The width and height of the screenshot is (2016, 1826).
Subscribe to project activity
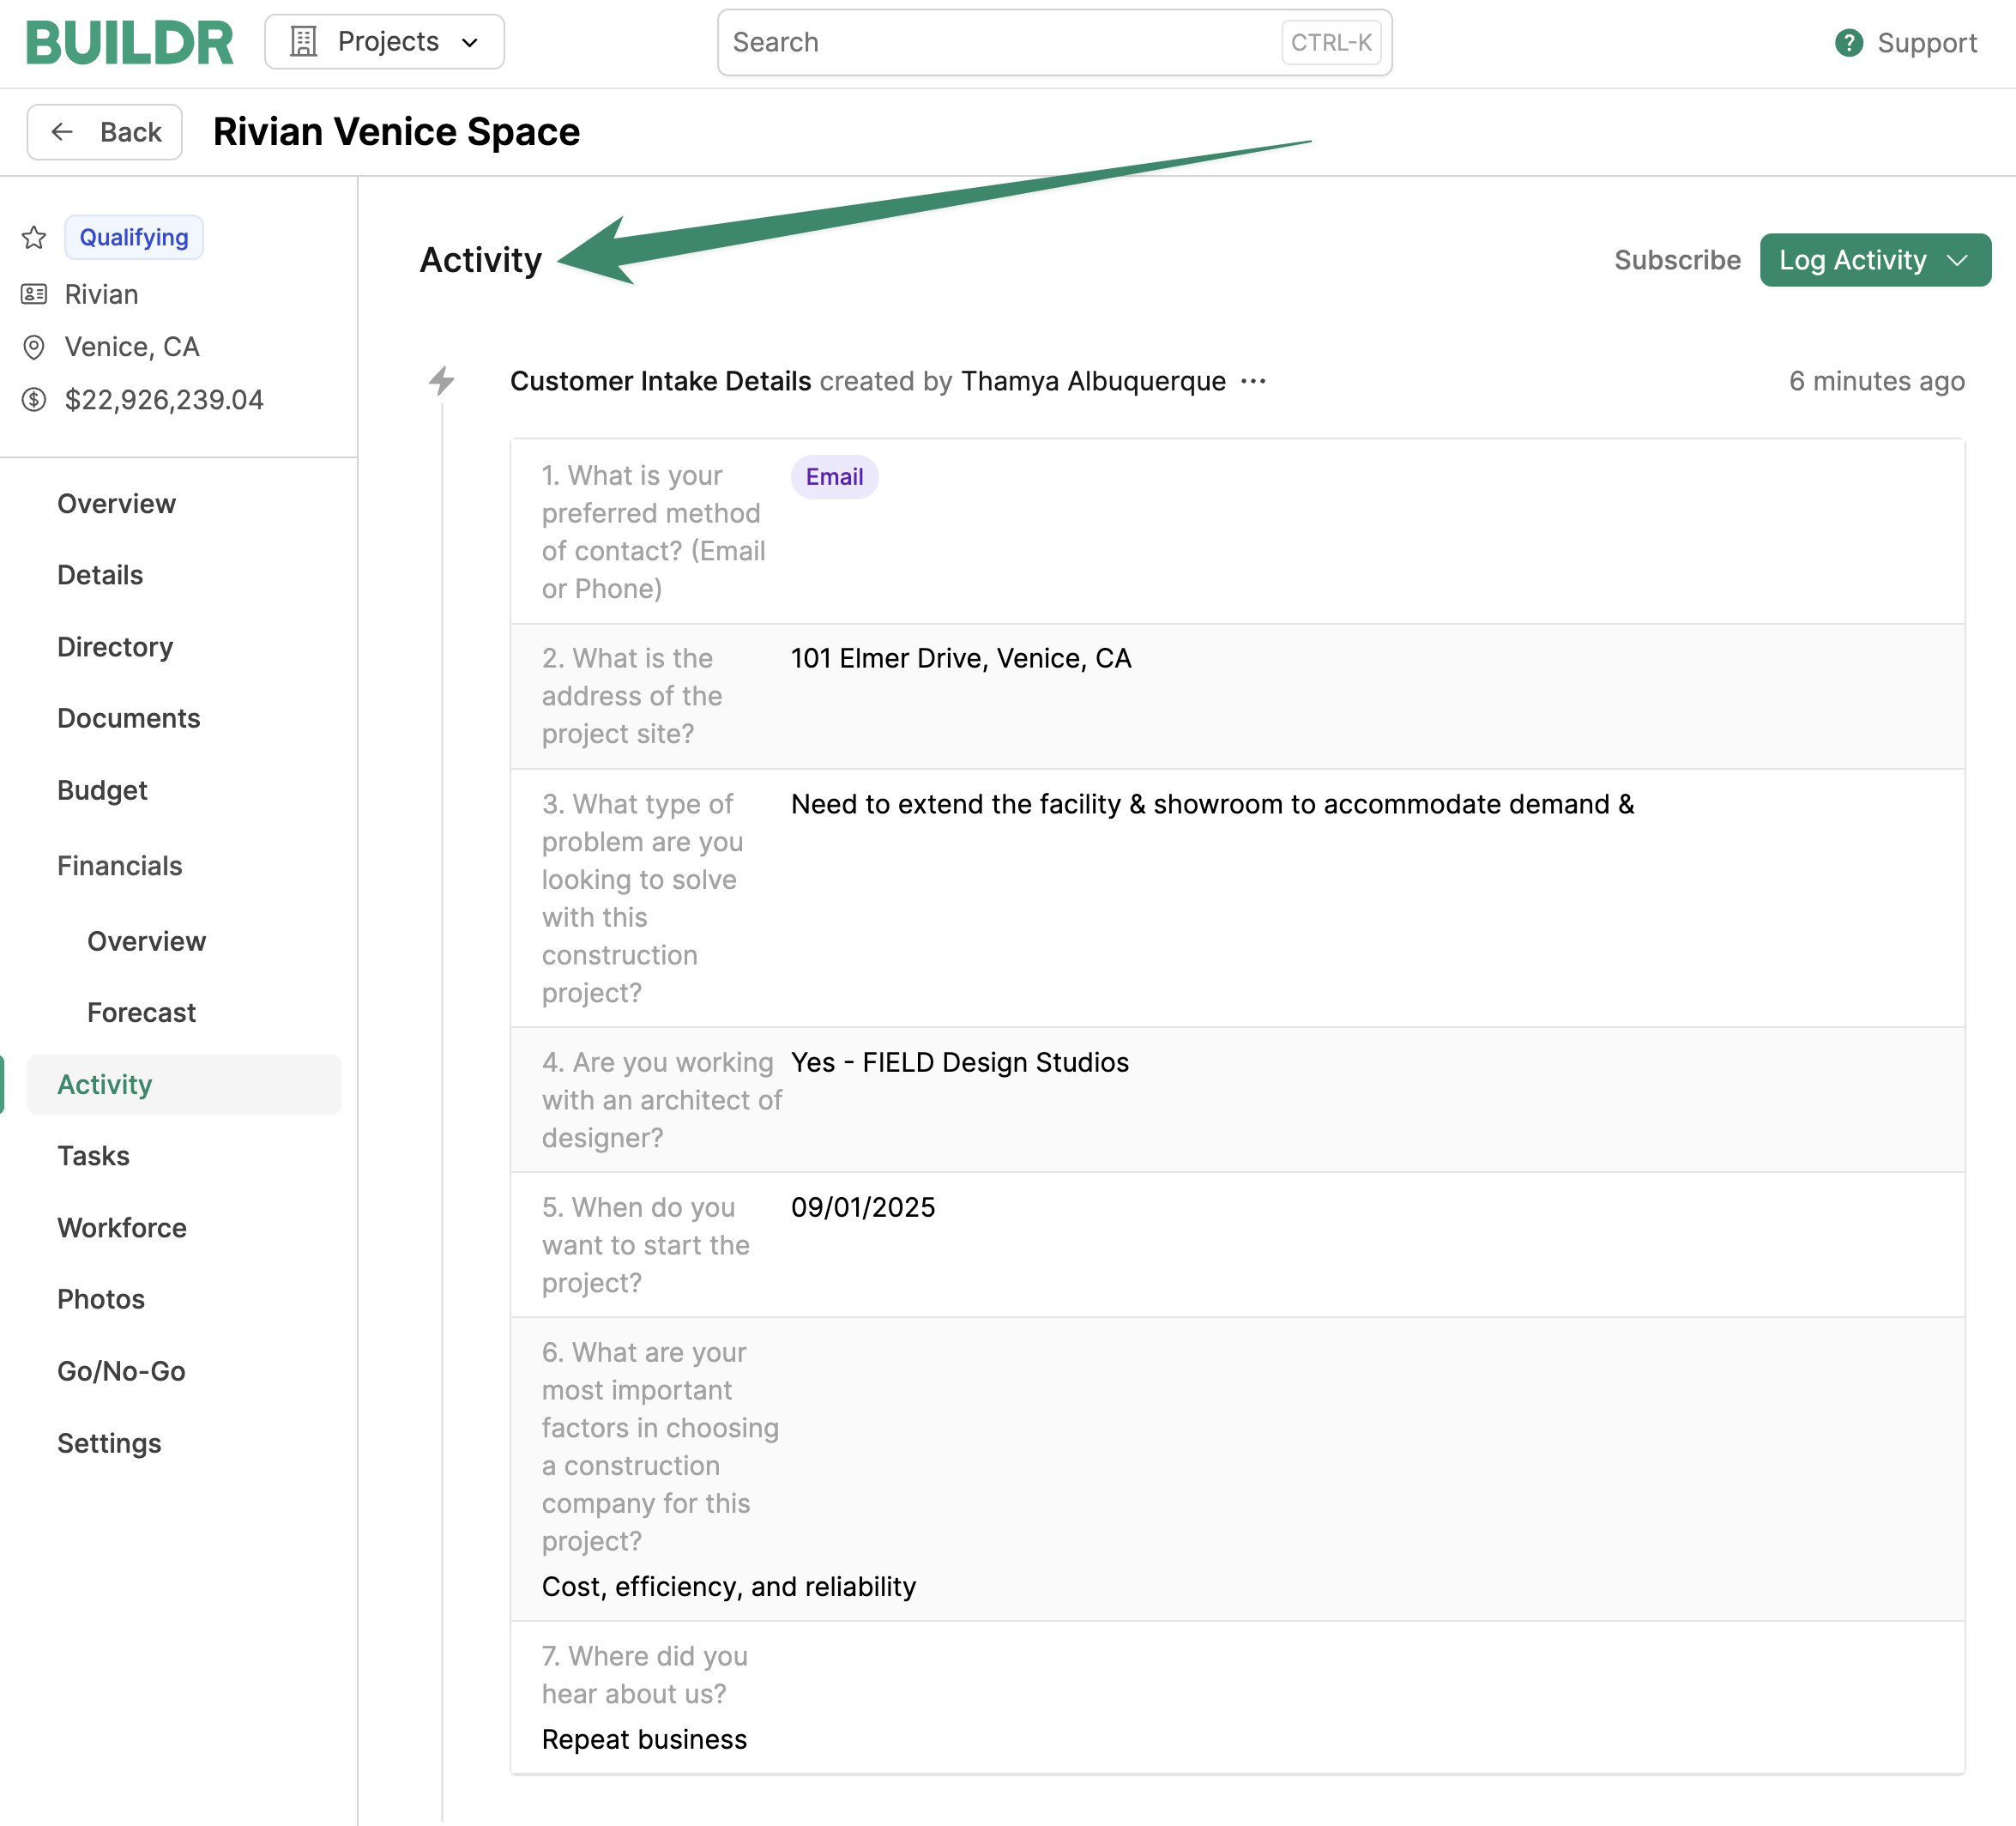(x=1677, y=260)
